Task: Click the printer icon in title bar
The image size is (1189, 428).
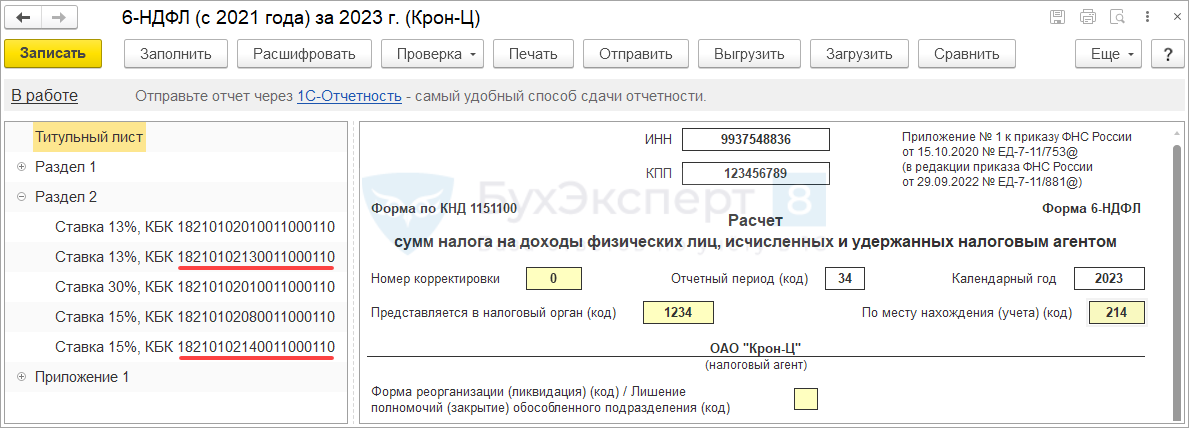Action: [1088, 17]
